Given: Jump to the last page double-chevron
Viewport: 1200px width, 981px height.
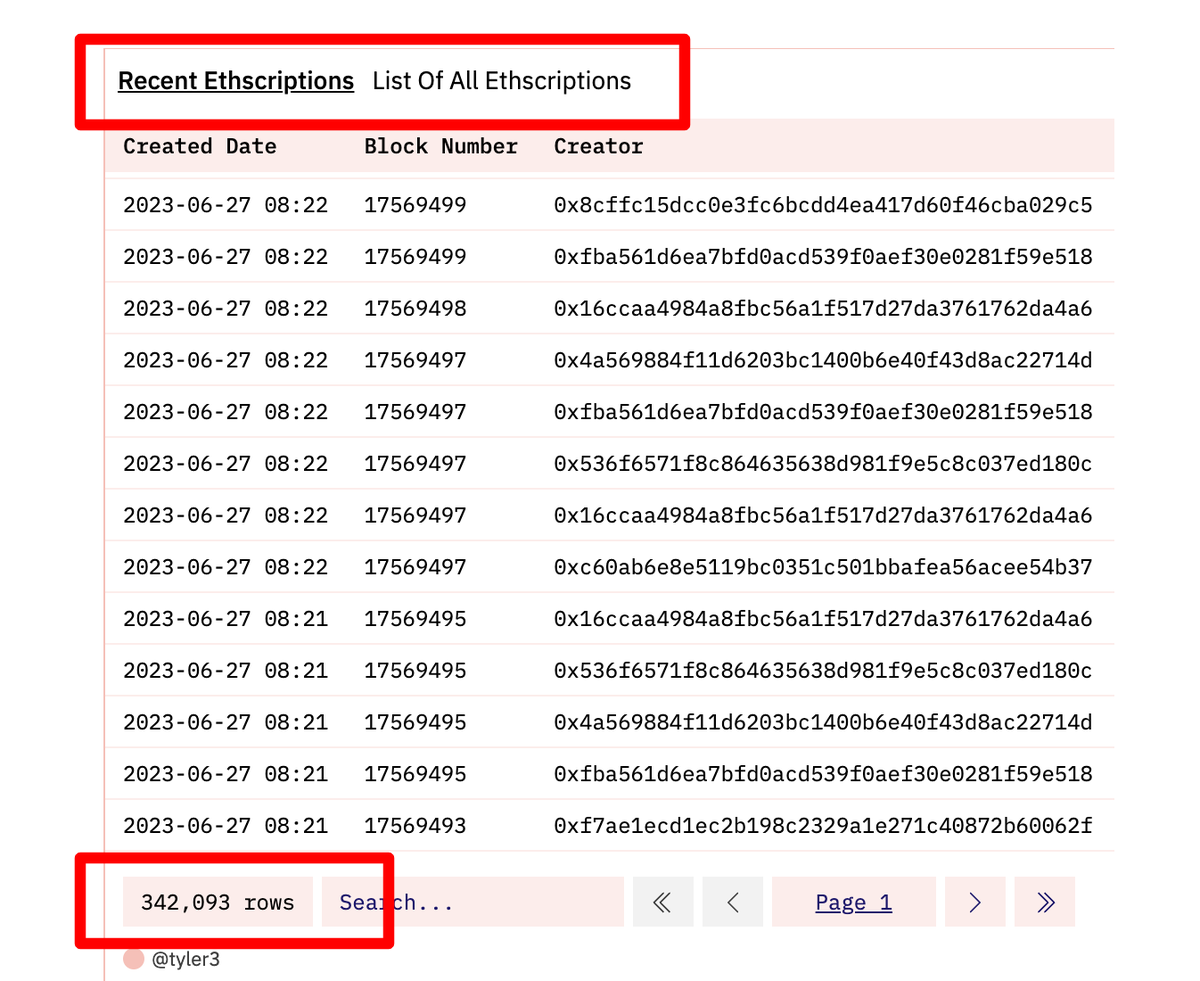Looking at the screenshot, I should (x=1045, y=902).
